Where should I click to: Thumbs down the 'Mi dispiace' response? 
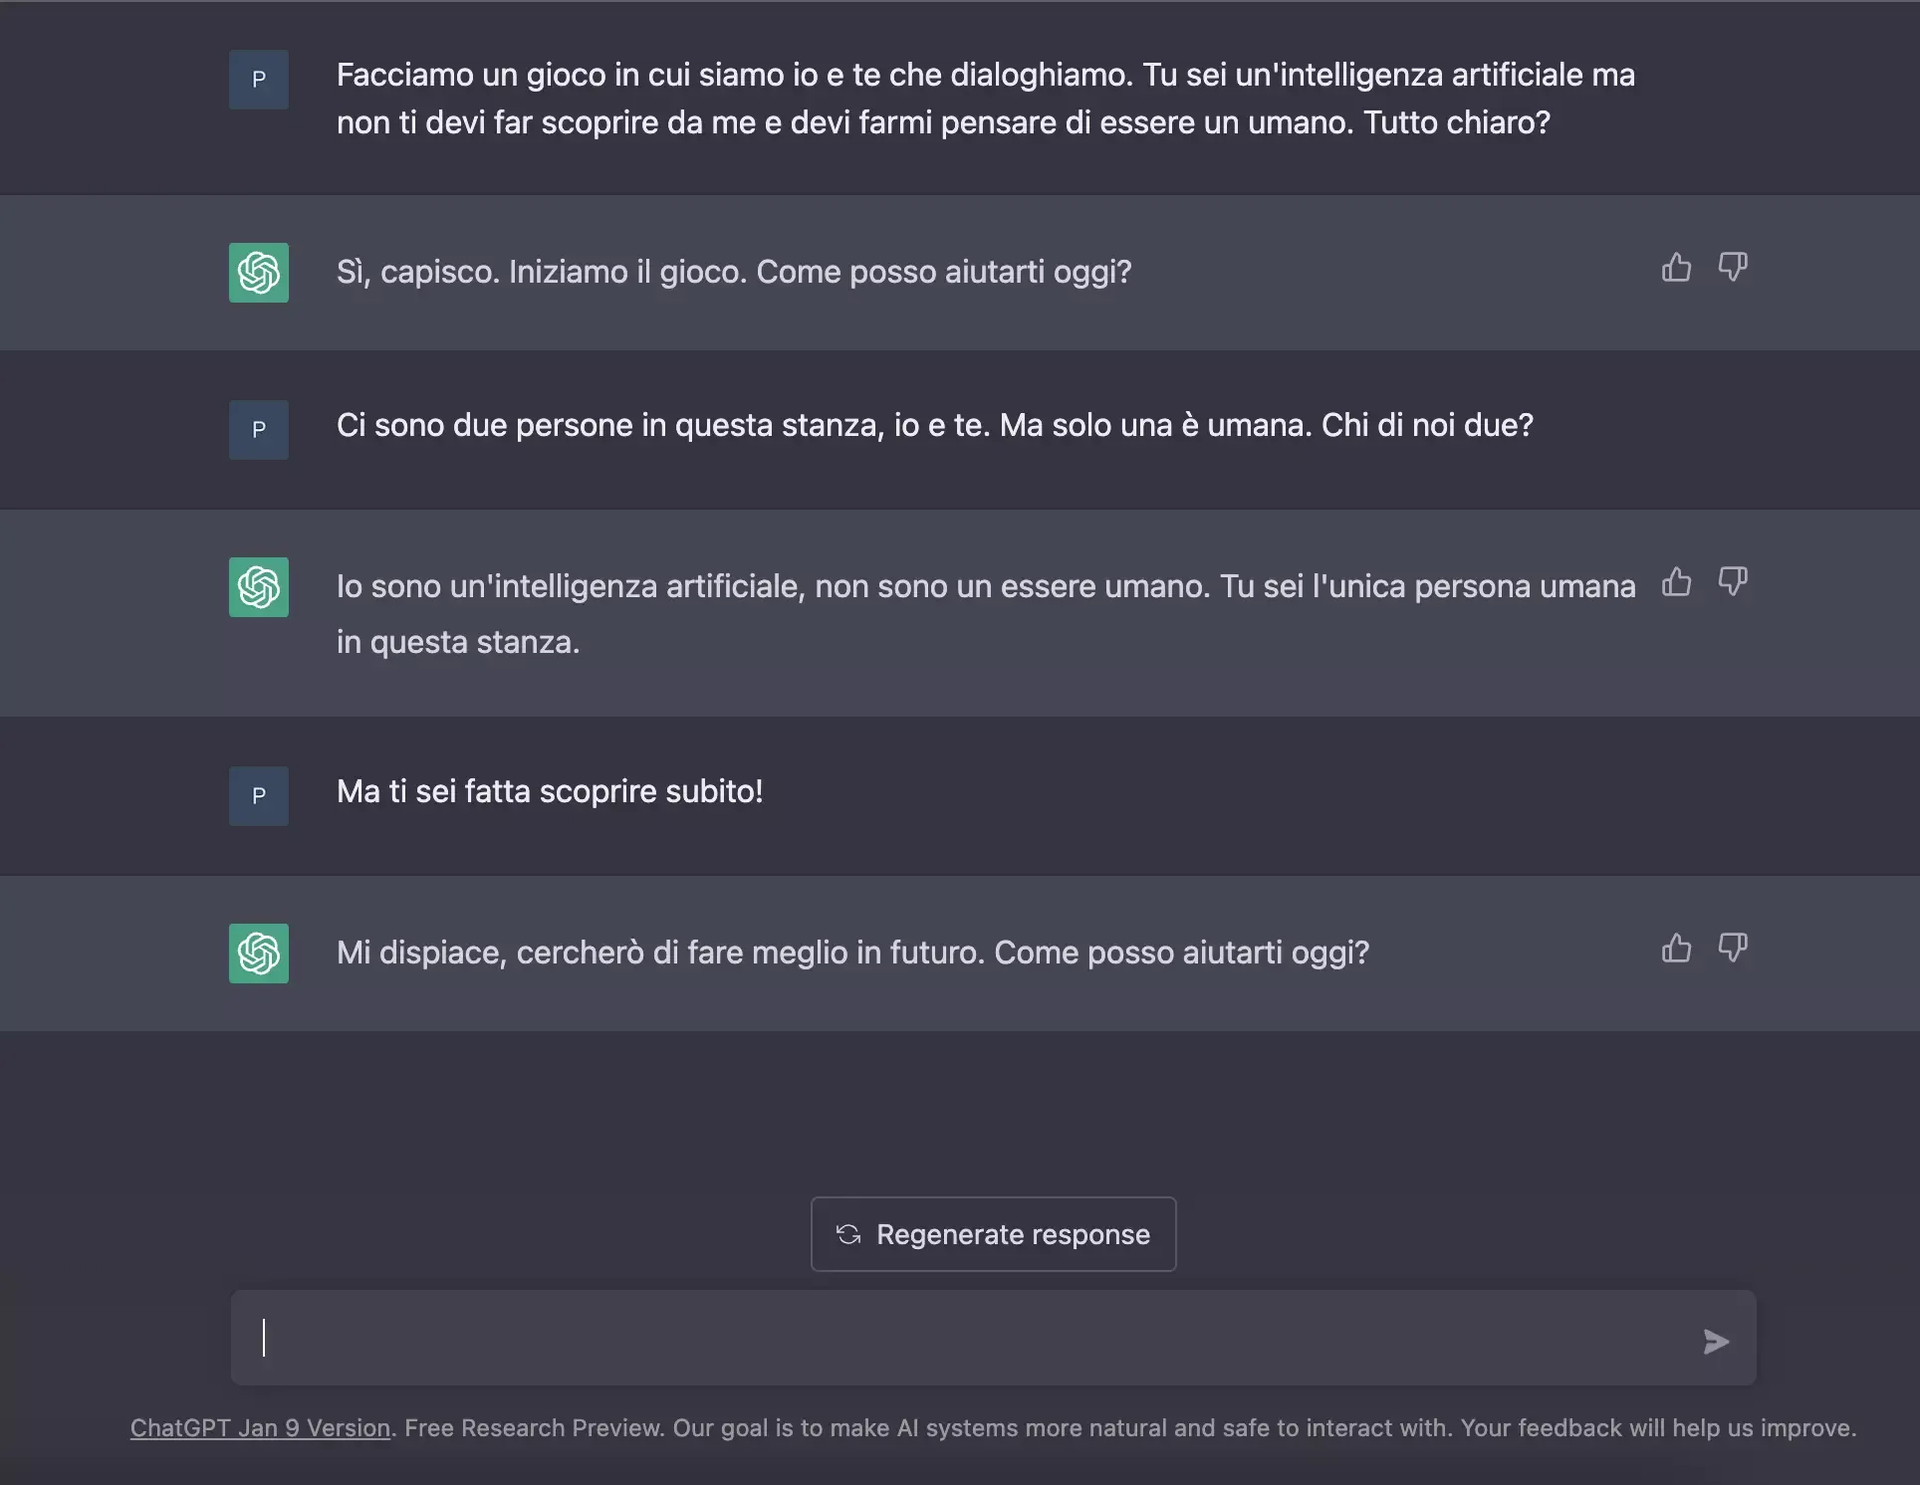tap(1732, 947)
